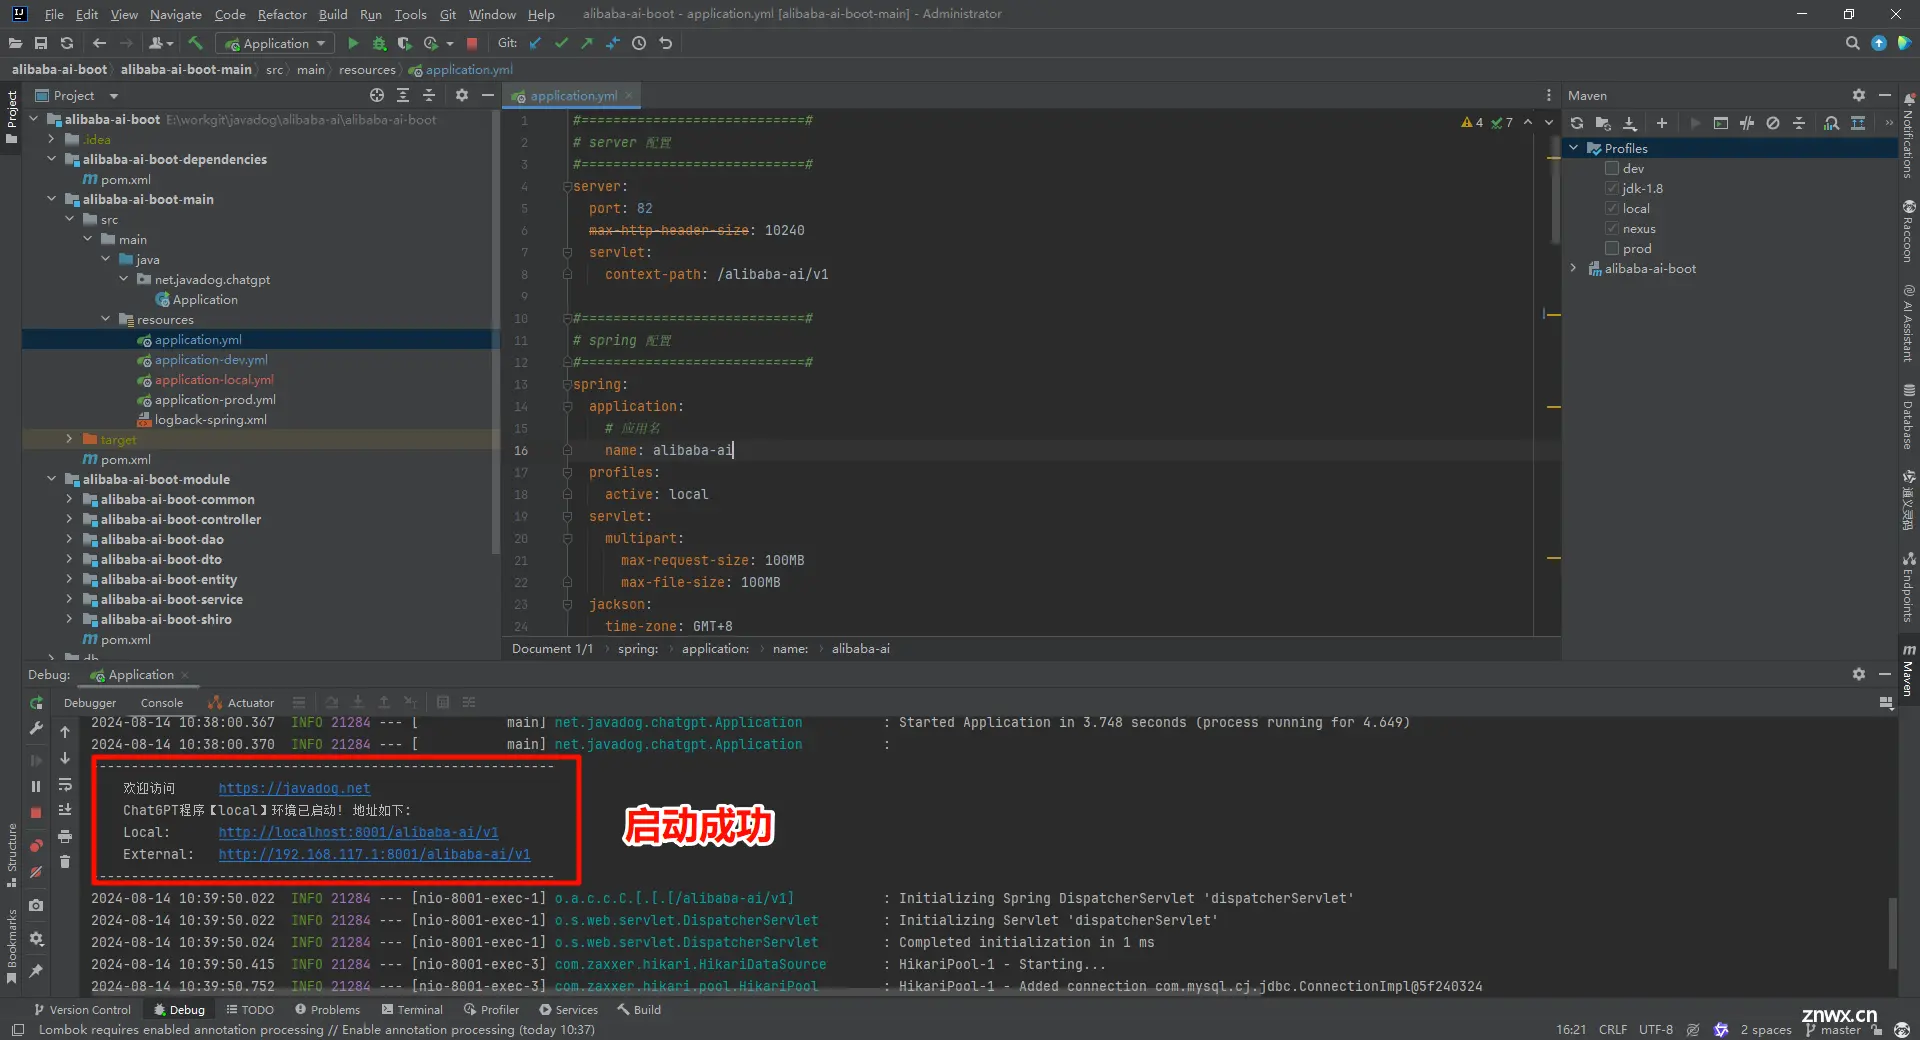
Task: Reload all Maven projects icon
Action: click(x=1577, y=123)
